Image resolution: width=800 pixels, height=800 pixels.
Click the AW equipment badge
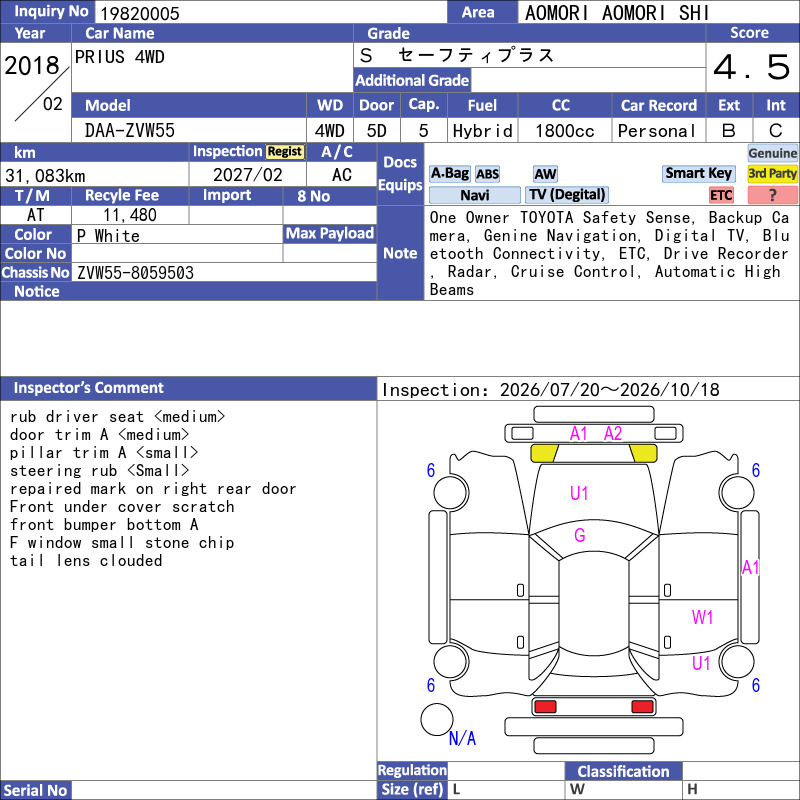545,174
